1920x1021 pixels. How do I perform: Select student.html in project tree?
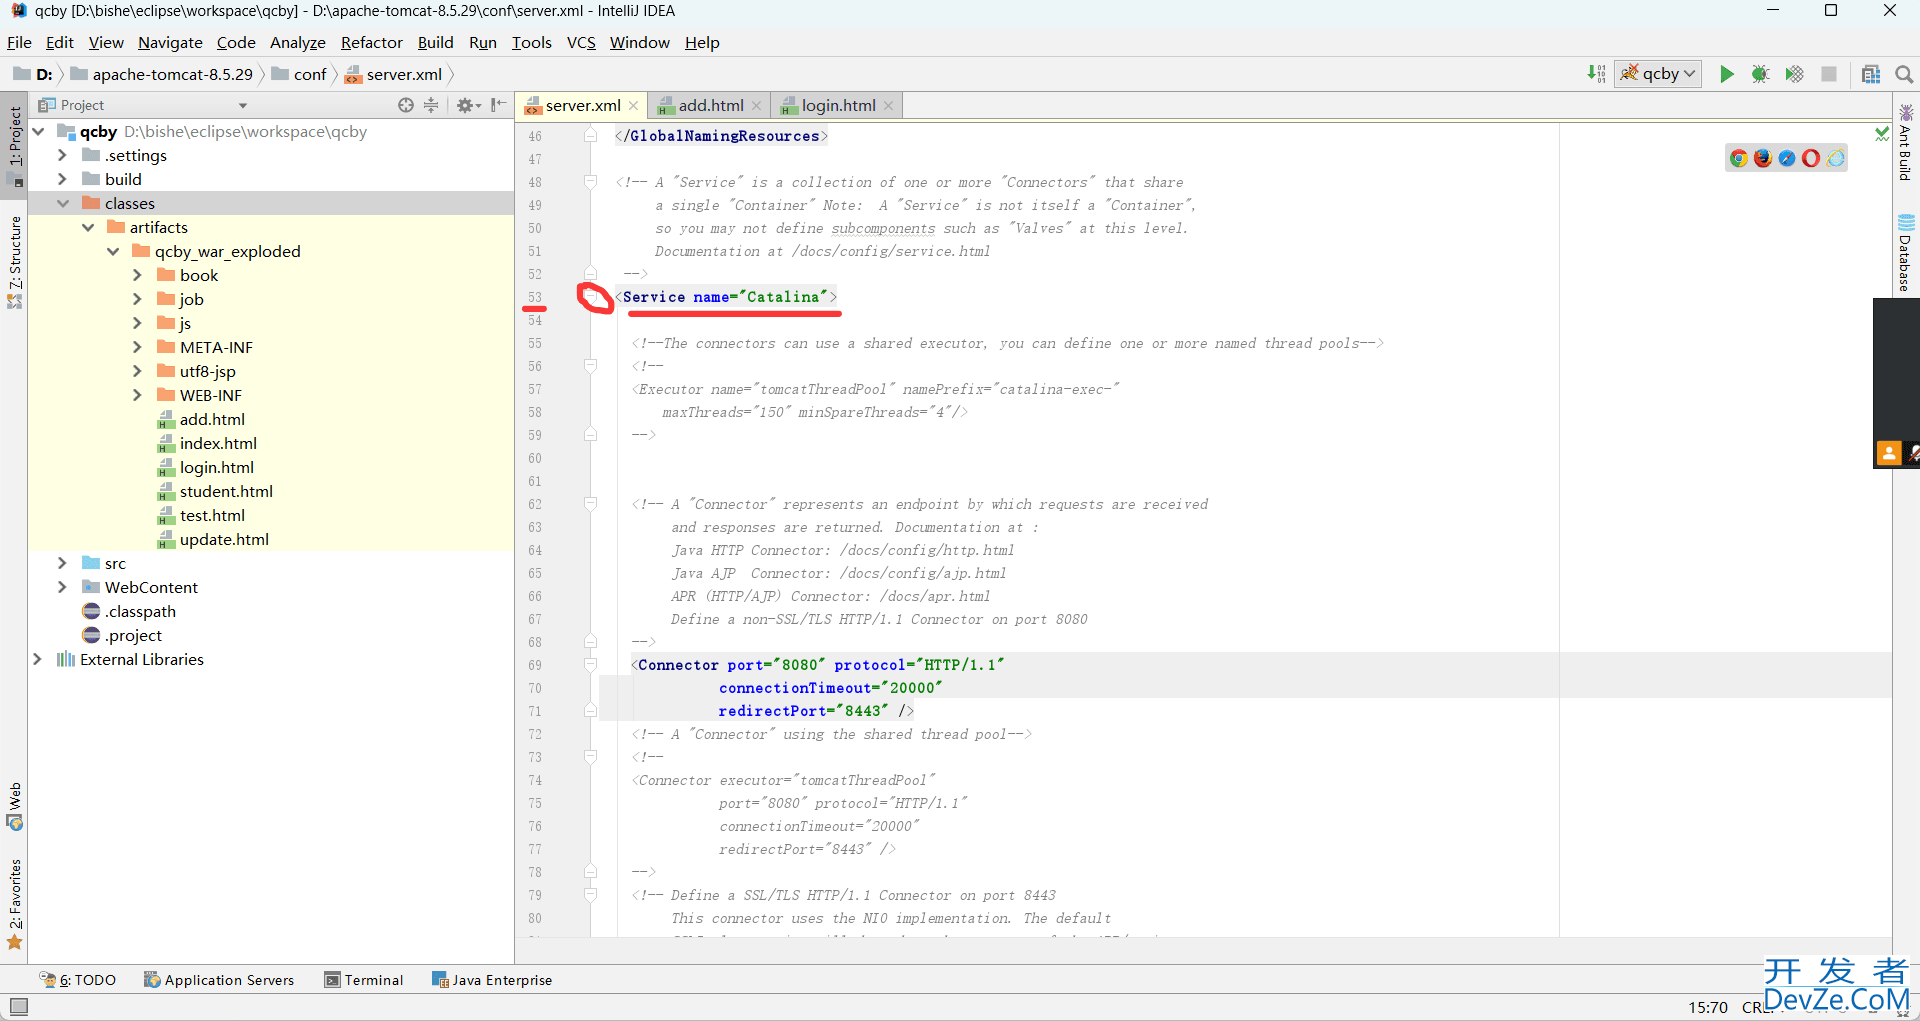click(x=226, y=491)
